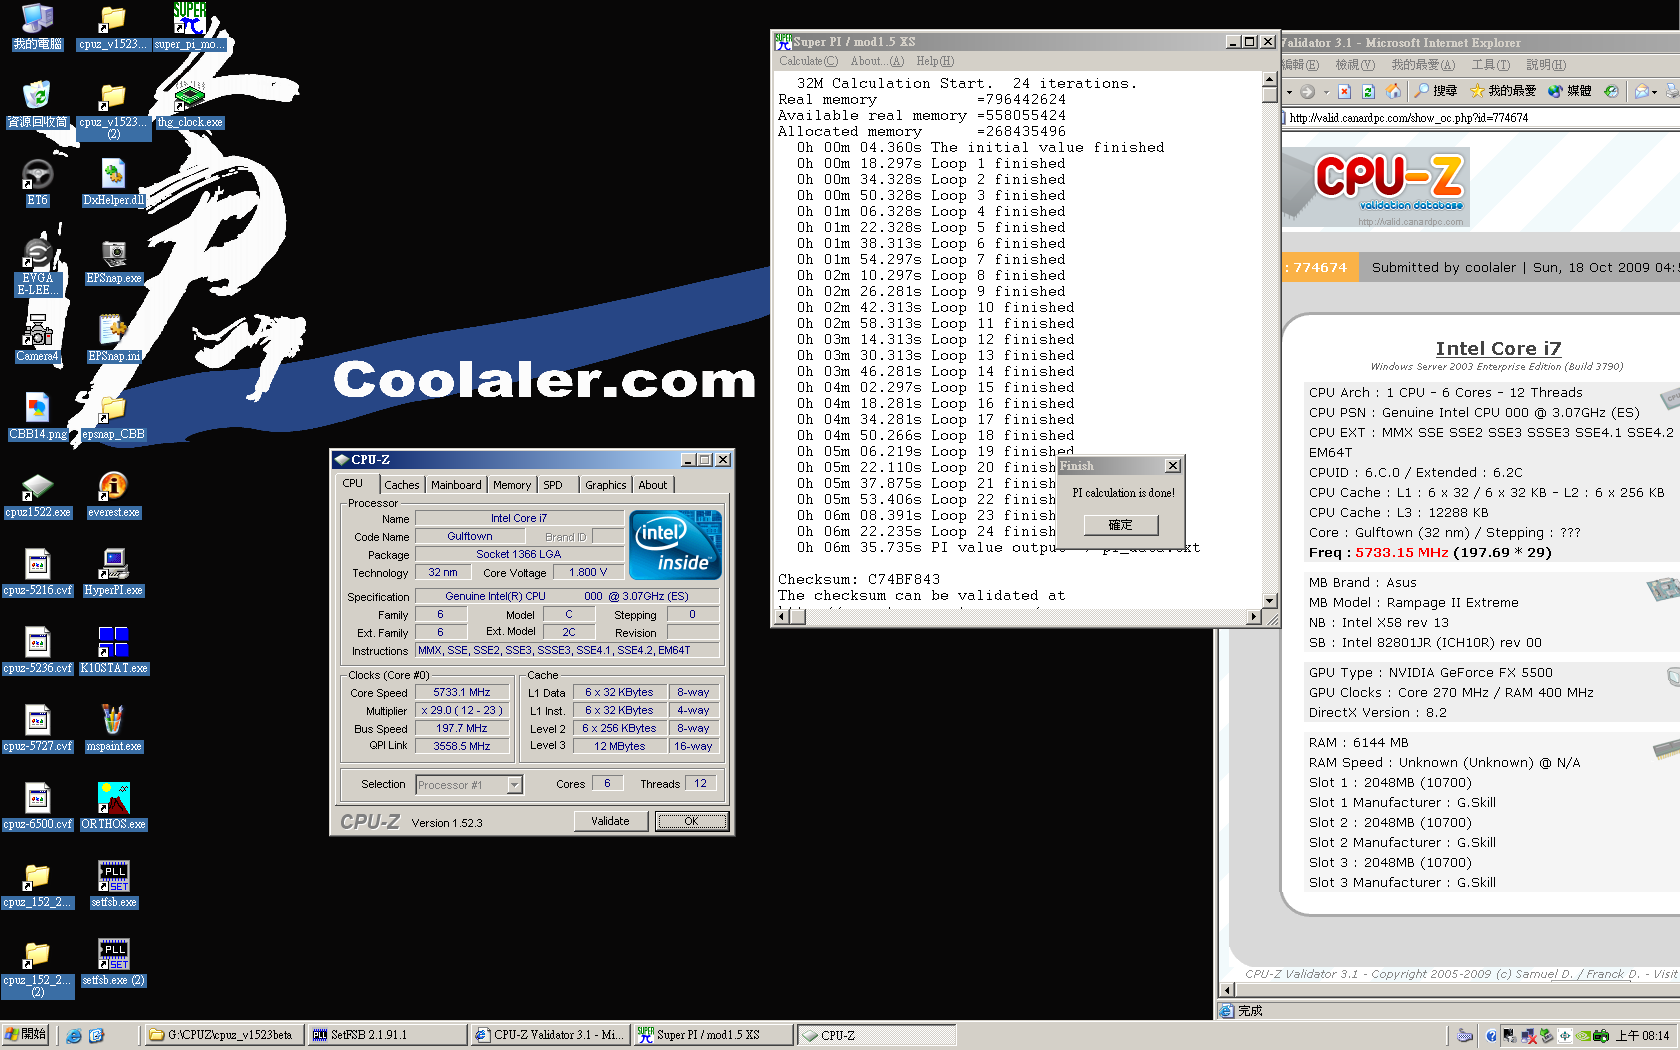Switch to Super PI / mod1.5 XS taskbar button

[713, 1035]
